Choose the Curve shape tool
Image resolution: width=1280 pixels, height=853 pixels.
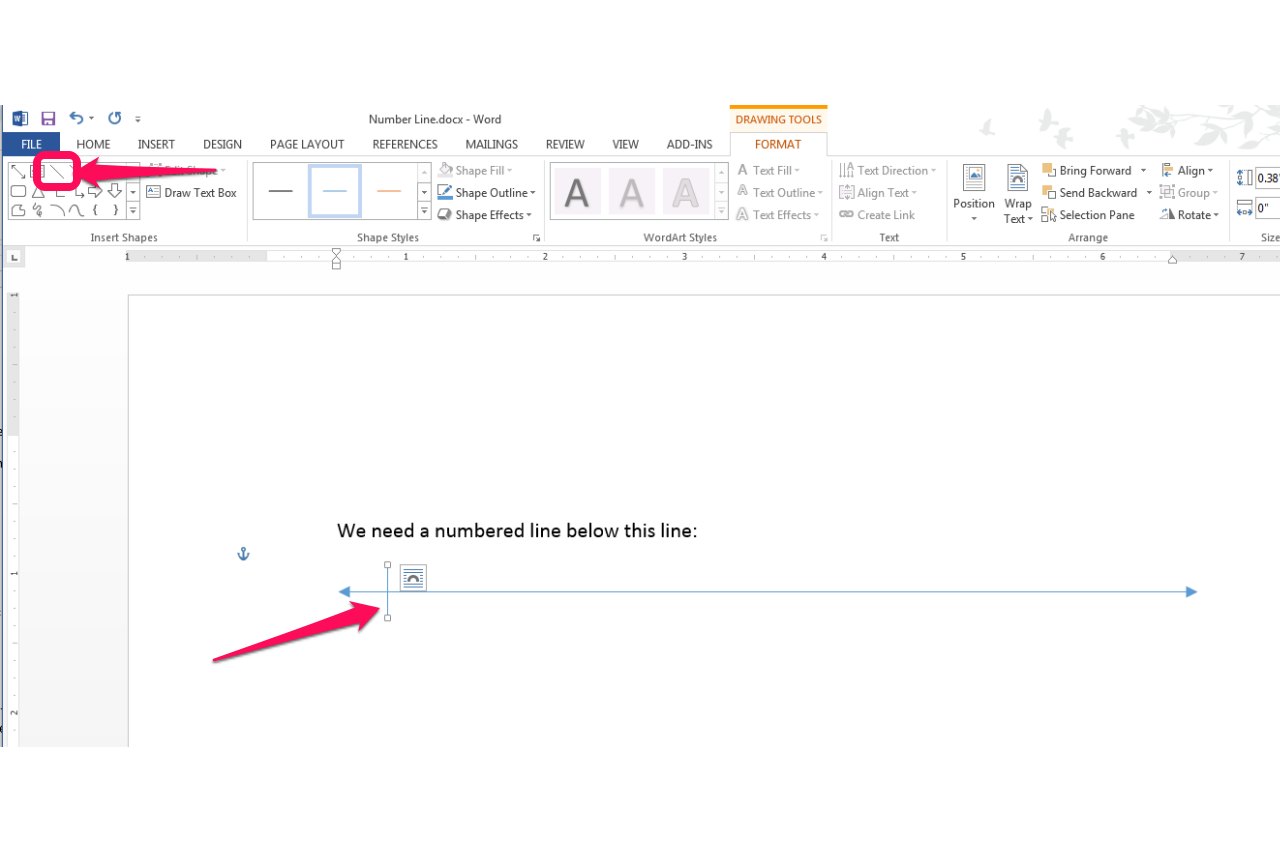[x=76, y=210]
